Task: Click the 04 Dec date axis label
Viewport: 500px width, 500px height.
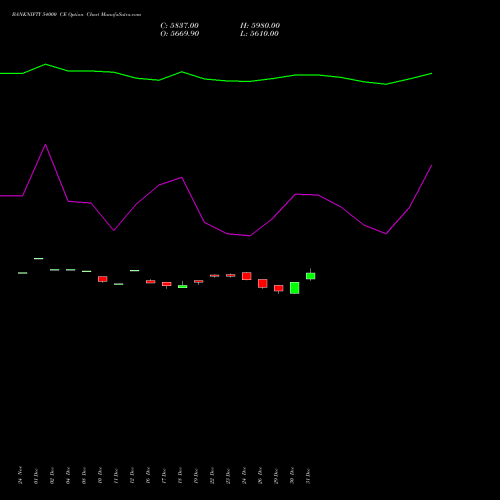Action: 69,476
